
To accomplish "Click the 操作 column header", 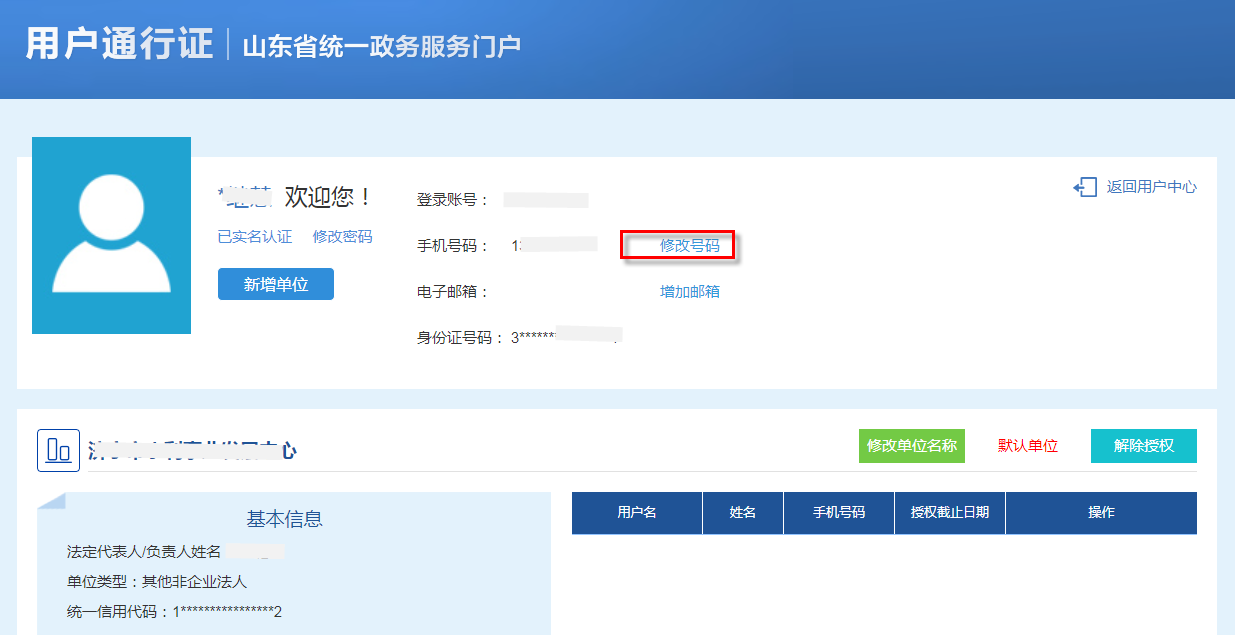I will (1101, 513).
